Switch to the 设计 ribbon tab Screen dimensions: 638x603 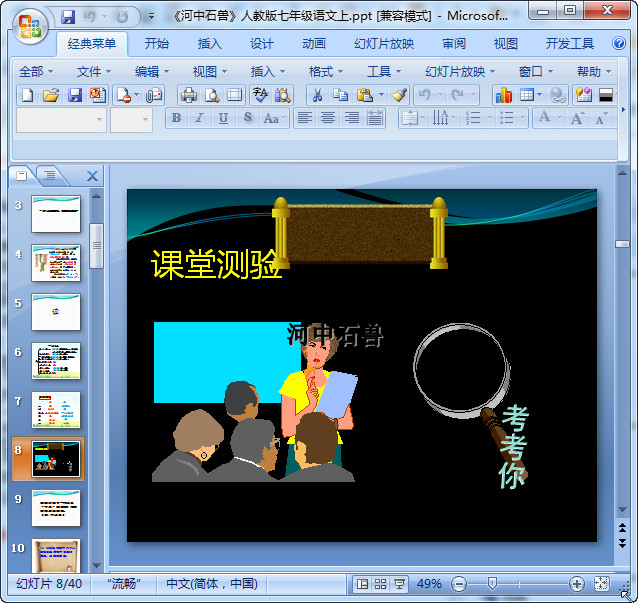pos(262,44)
